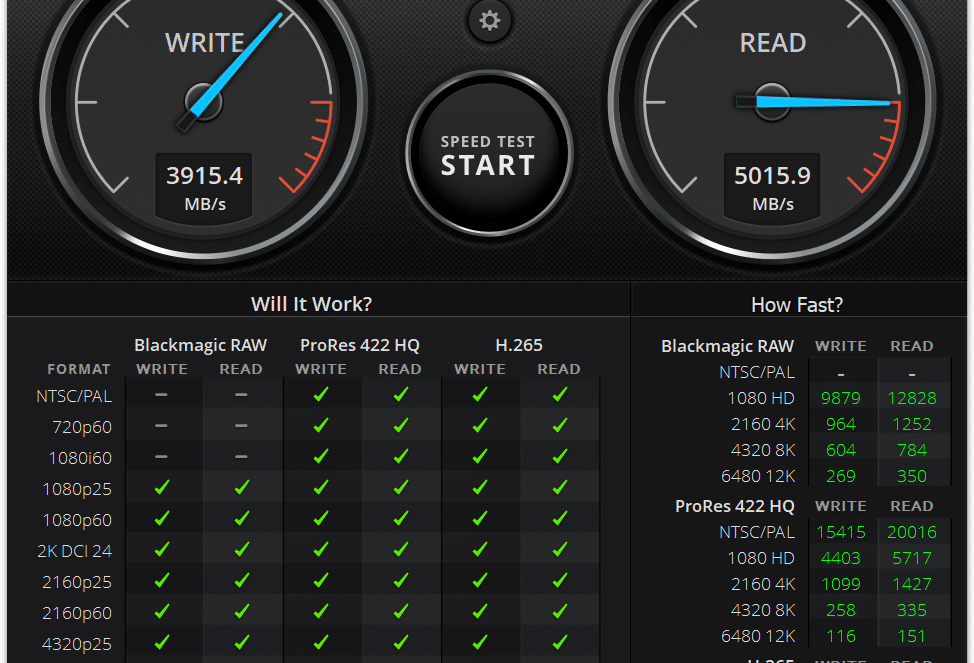Click the "Will It Work?" heading
Image resolution: width=974 pixels, height=663 pixels.
[x=311, y=304]
